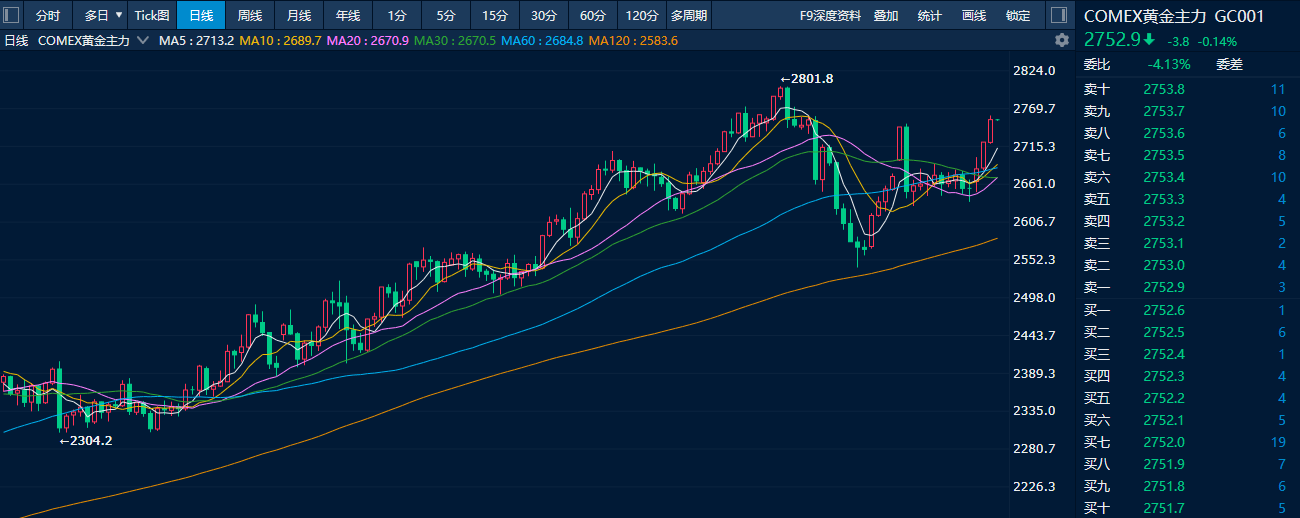
Task: Activate the 画线 drawing tool
Action: pyautogui.click(x=973, y=15)
